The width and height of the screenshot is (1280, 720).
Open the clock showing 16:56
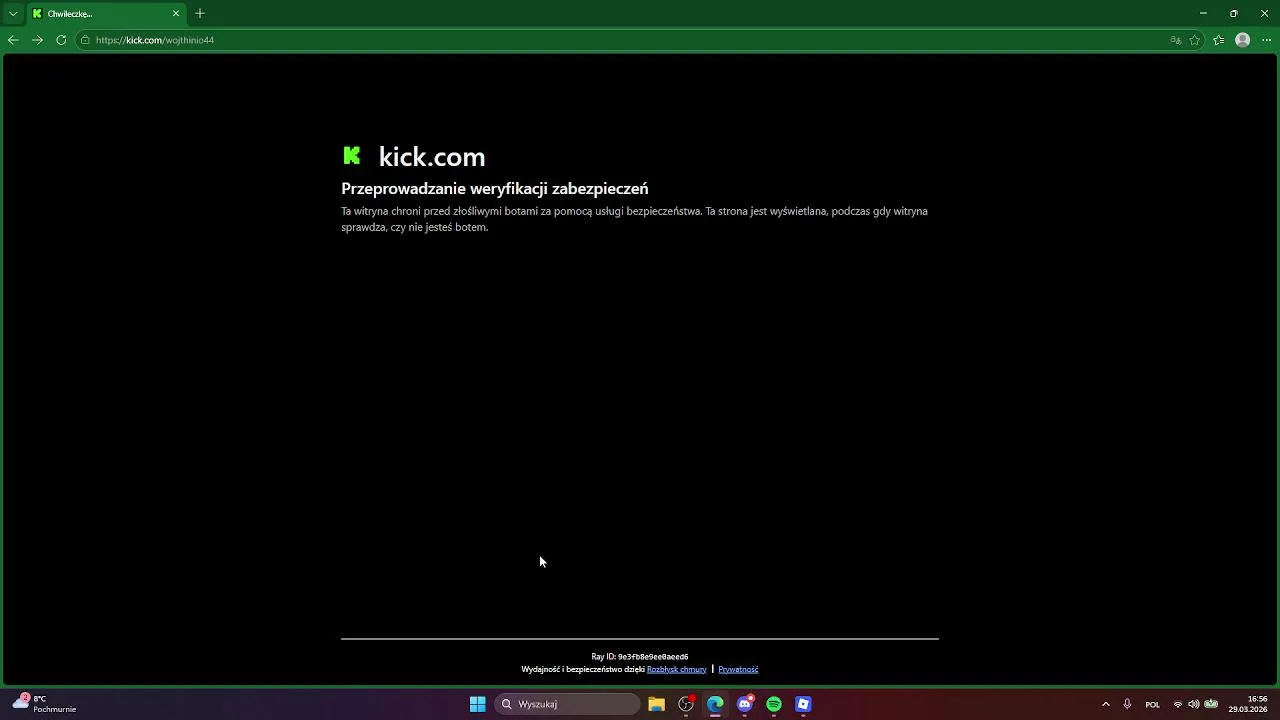(x=1249, y=704)
